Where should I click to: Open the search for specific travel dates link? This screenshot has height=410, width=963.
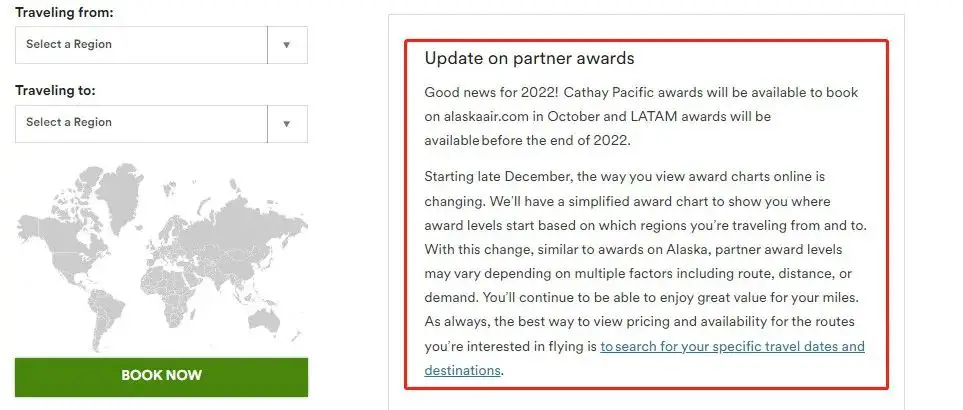pyautogui.click(x=732, y=346)
